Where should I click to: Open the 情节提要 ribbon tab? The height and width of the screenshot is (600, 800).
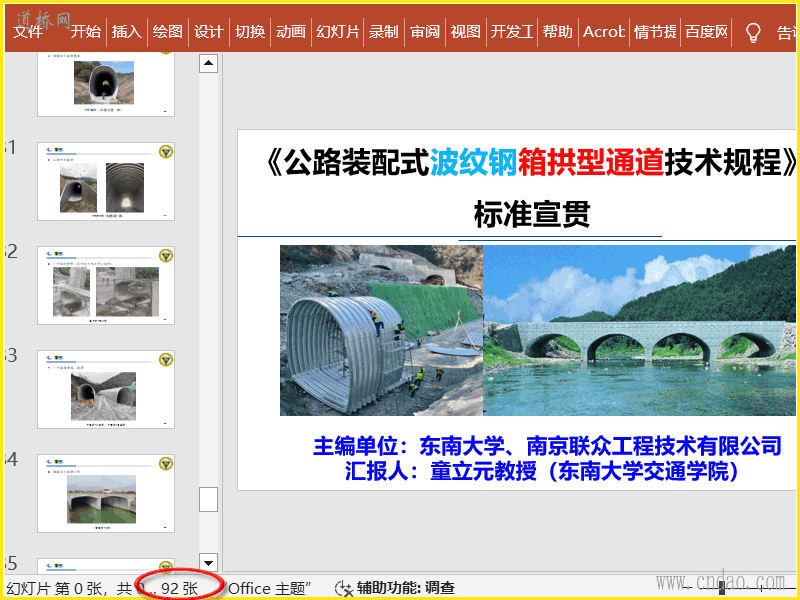[x=655, y=32]
